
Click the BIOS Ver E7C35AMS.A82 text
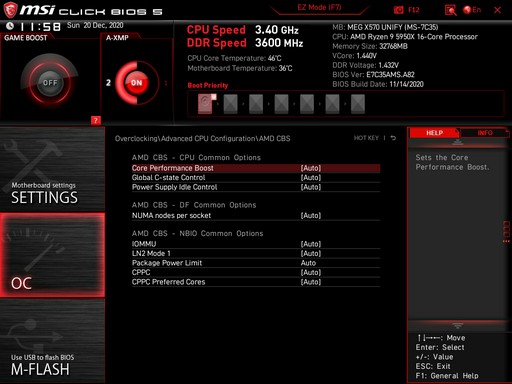coord(373,75)
